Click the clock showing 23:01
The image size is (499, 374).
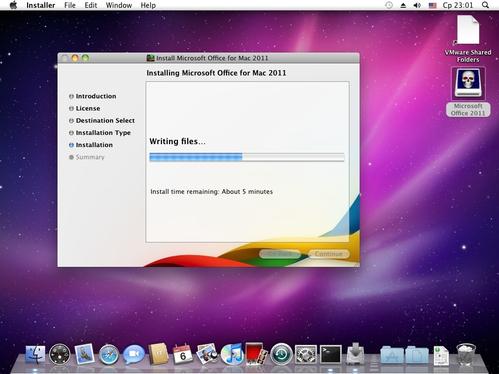coord(458,5)
